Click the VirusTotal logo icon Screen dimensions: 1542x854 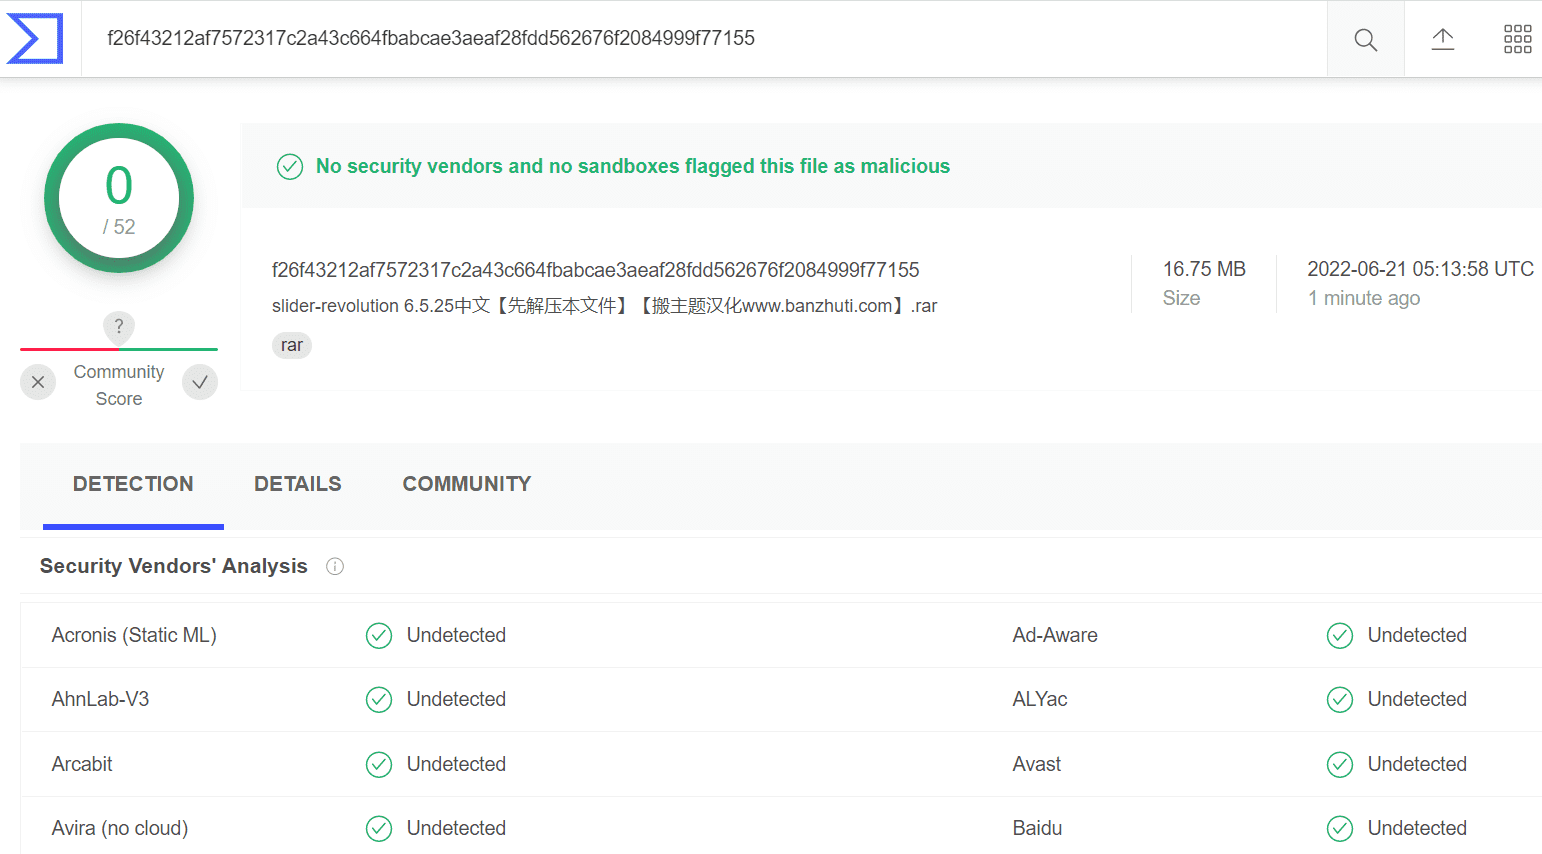click(x=35, y=39)
